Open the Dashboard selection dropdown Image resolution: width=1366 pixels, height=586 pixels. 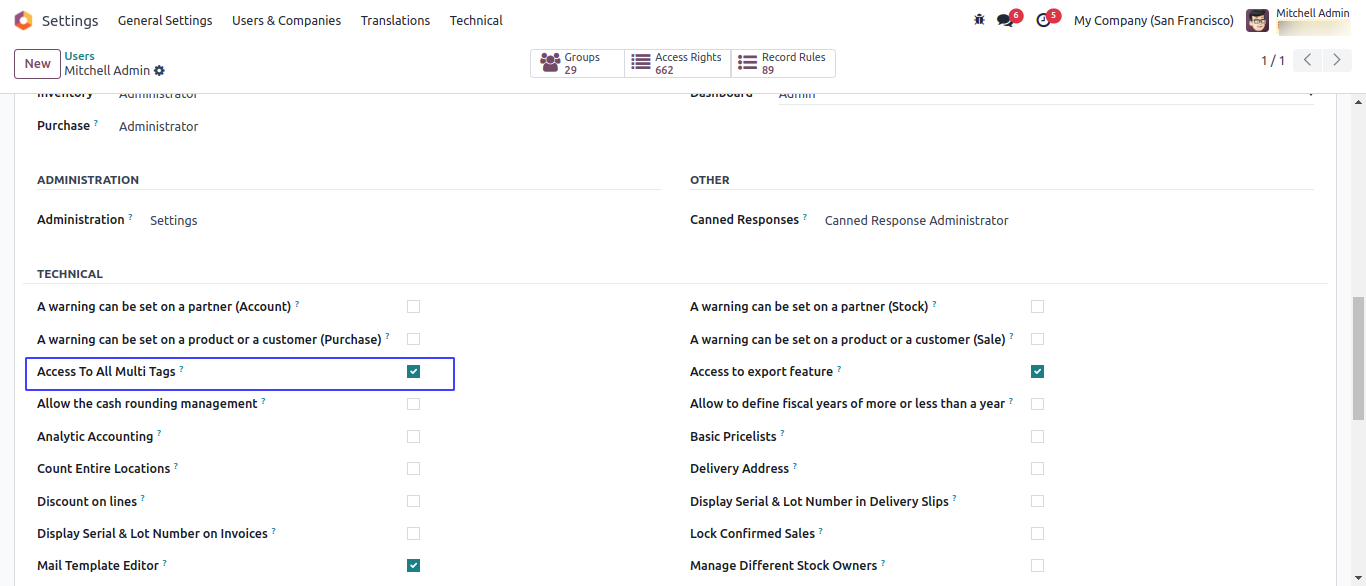pos(1045,95)
